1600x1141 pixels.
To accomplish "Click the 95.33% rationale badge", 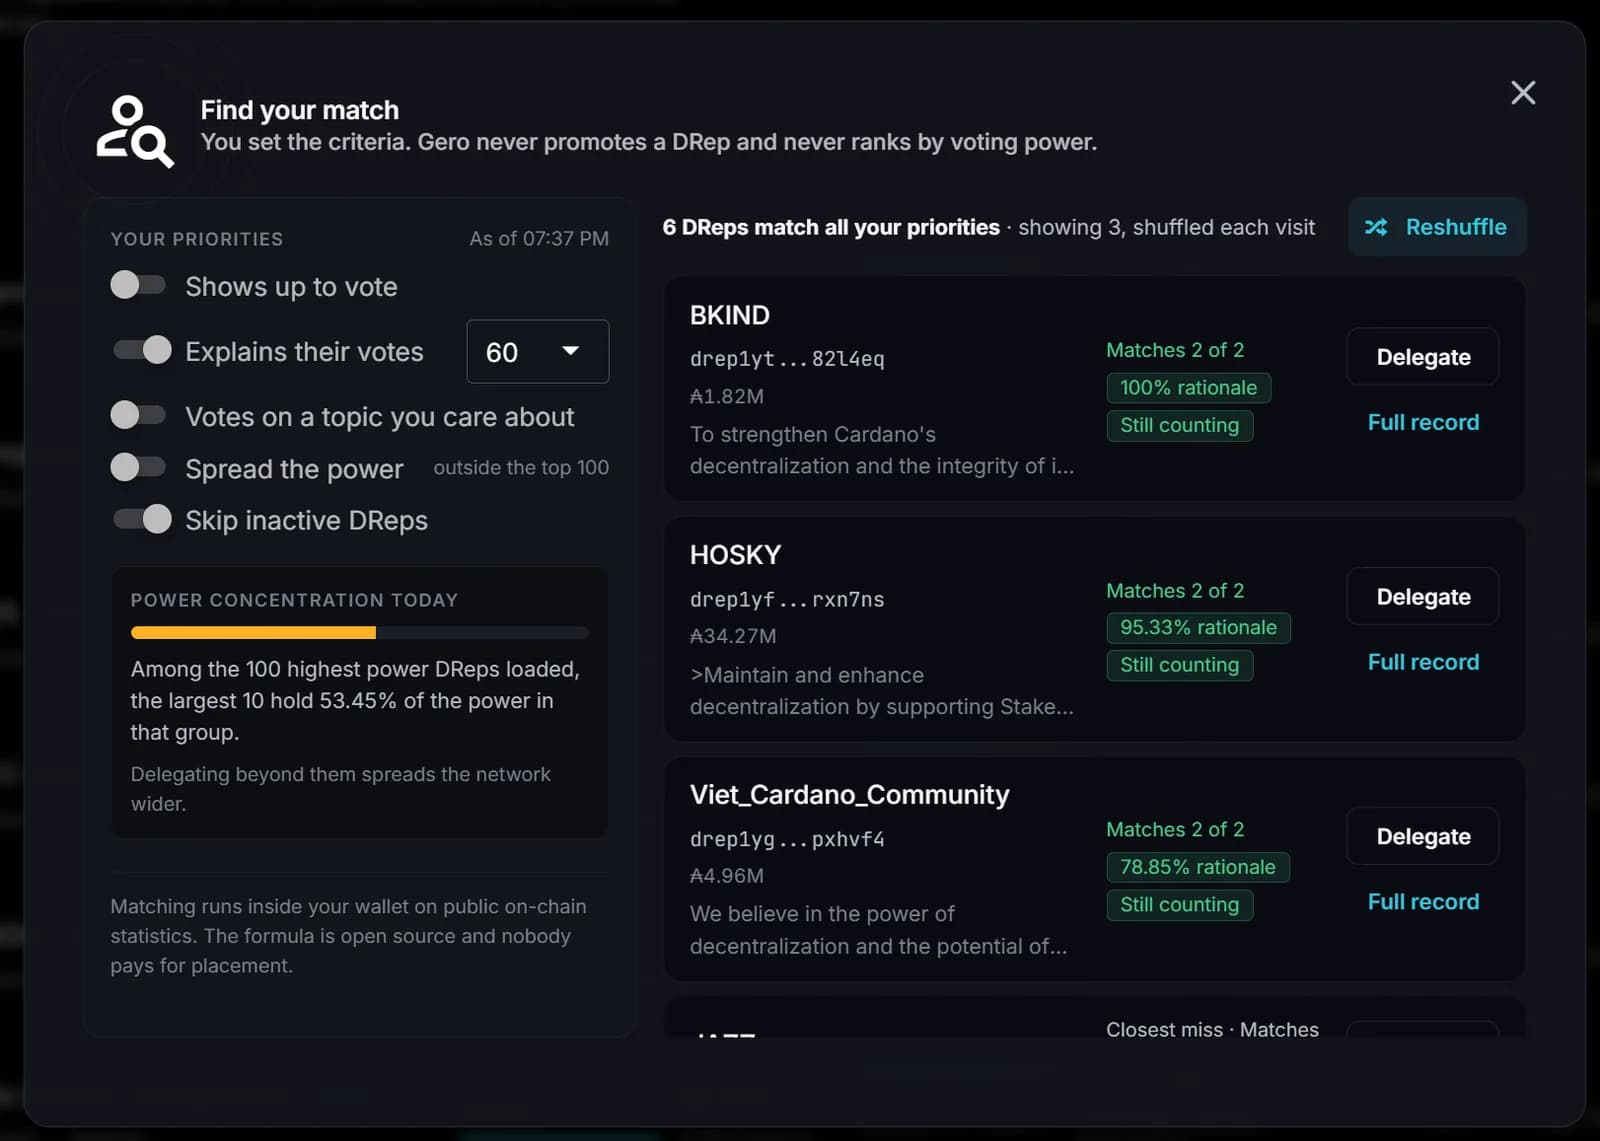I will [x=1198, y=628].
